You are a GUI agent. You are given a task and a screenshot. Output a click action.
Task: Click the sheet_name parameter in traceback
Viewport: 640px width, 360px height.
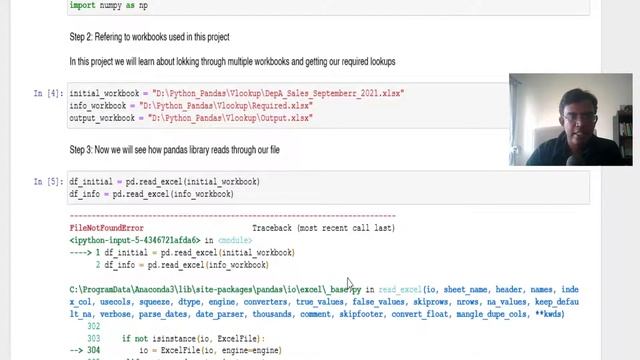[465, 289]
